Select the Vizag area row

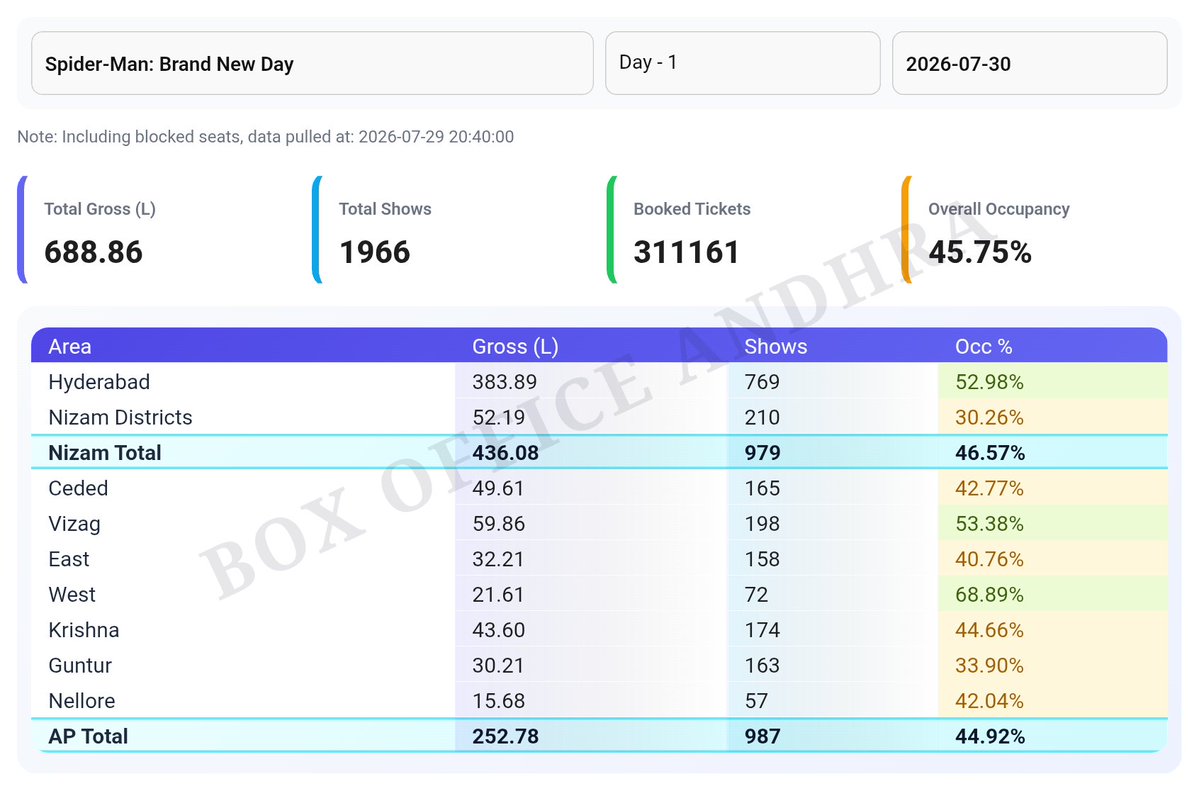coord(599,523)
